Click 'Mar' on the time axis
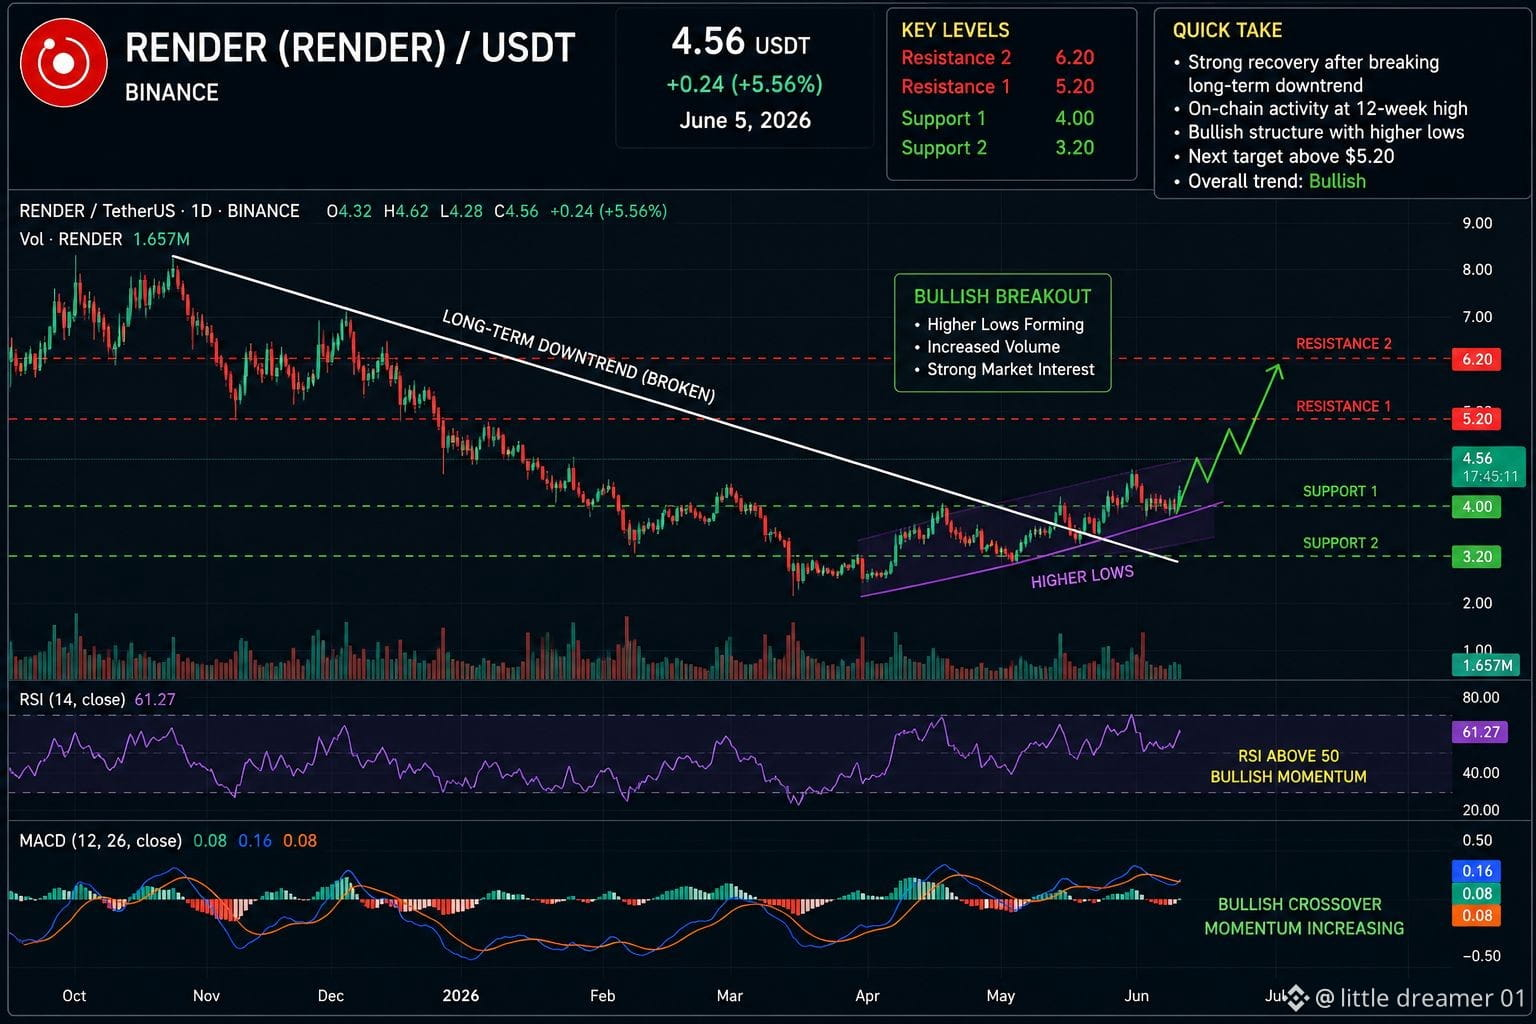Viewport: 1536px width, 1024px height. click(730, 996)
